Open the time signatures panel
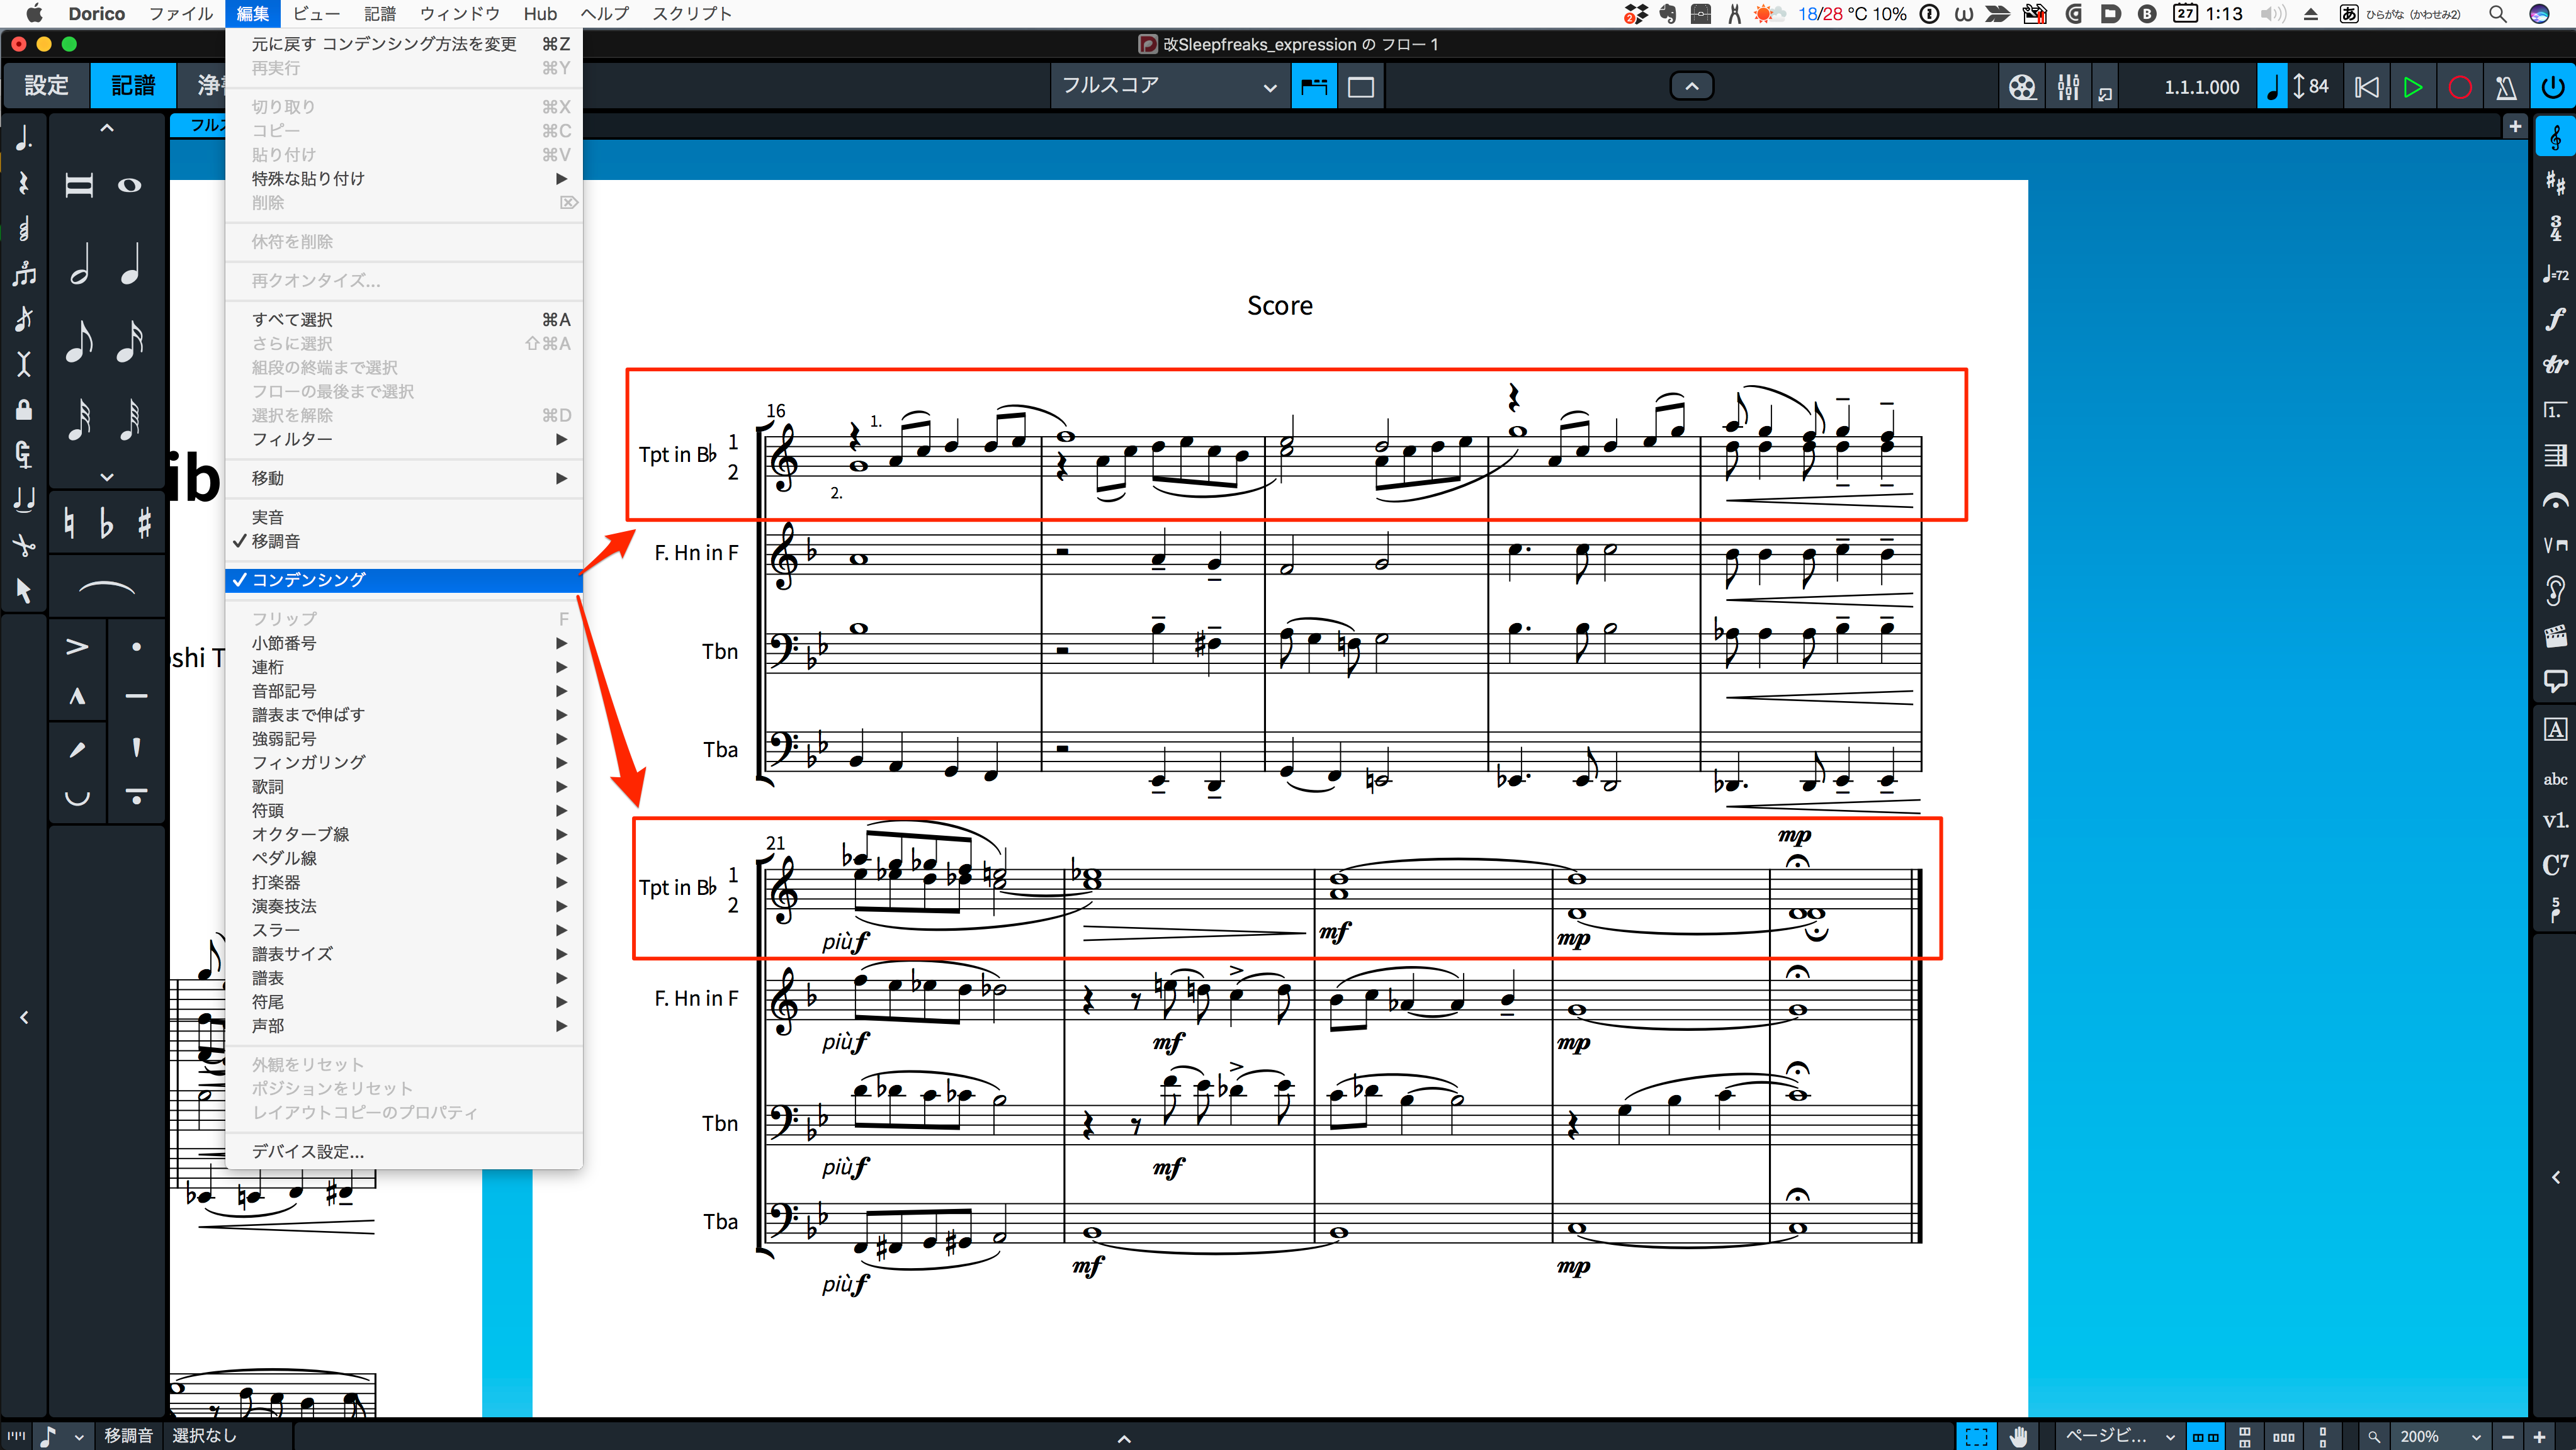 2555,228
